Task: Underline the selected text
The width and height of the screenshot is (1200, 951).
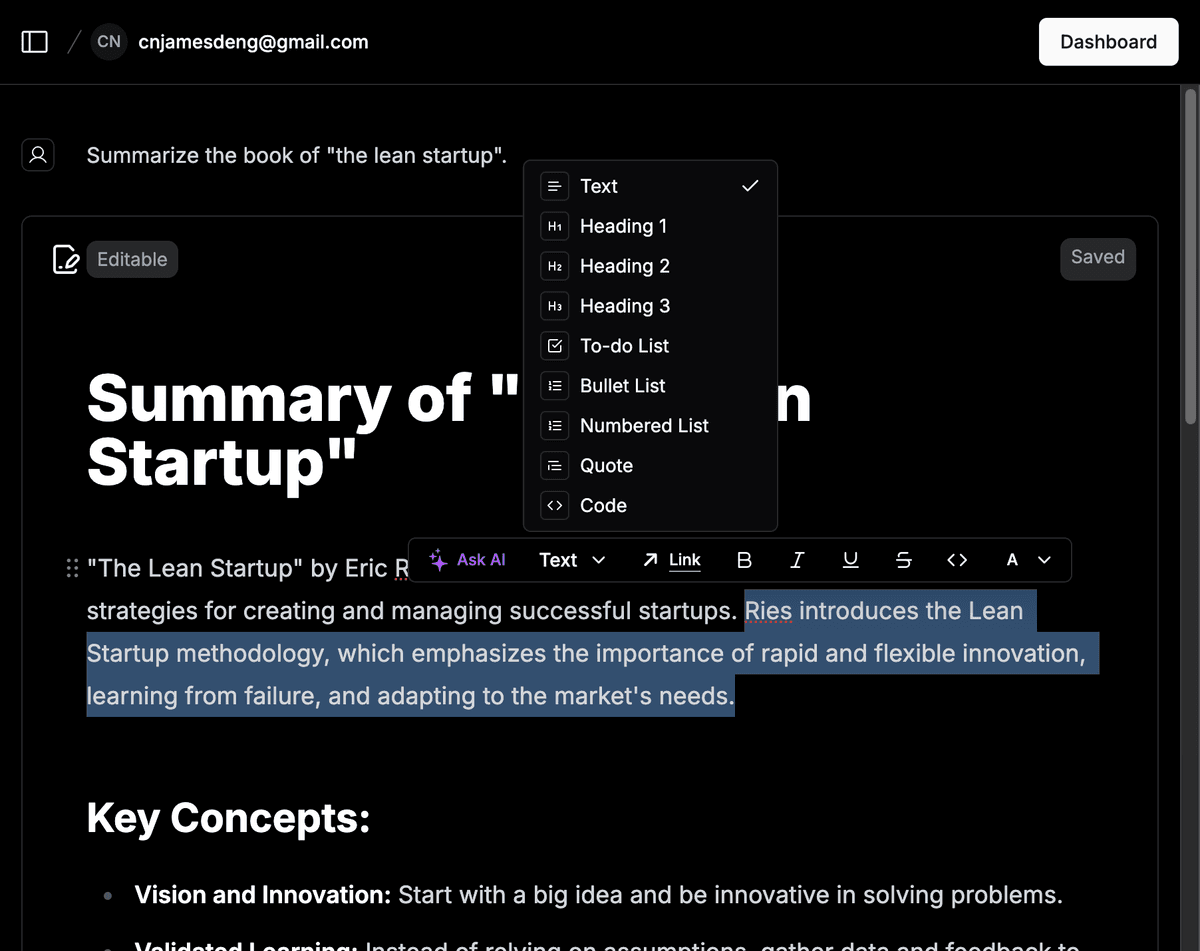Action: 850,560
